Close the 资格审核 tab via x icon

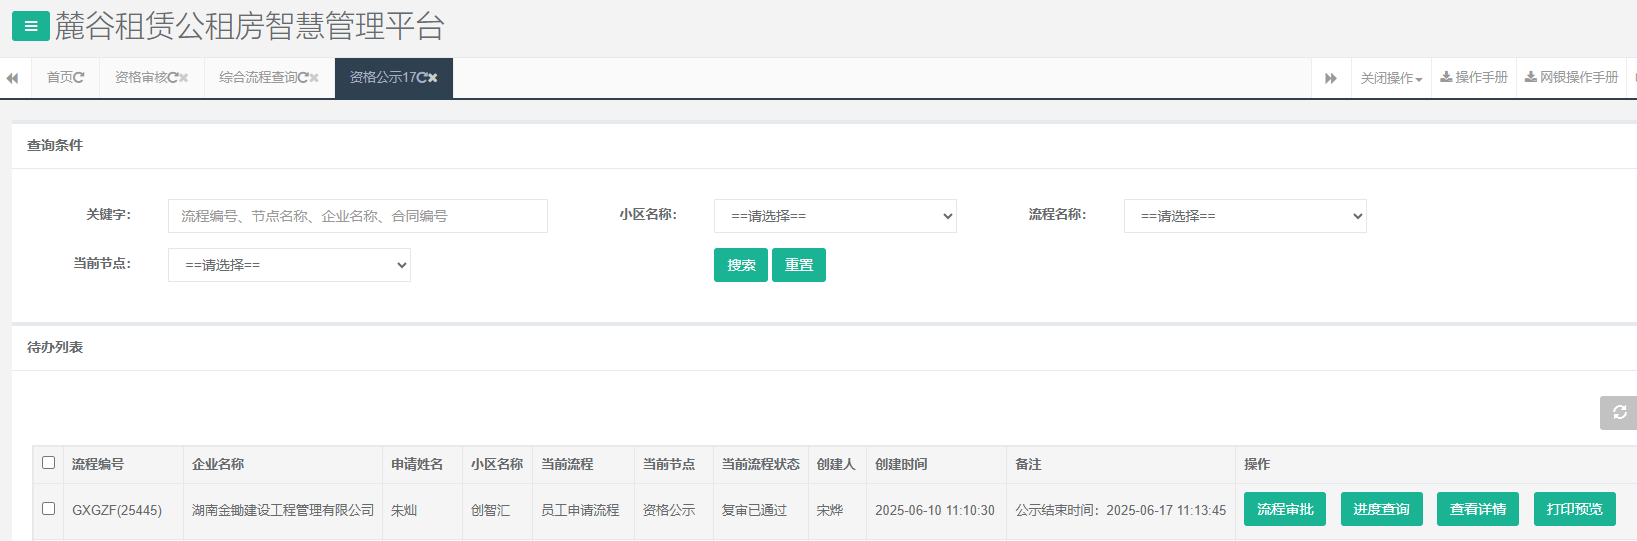(x=184, y=78)
